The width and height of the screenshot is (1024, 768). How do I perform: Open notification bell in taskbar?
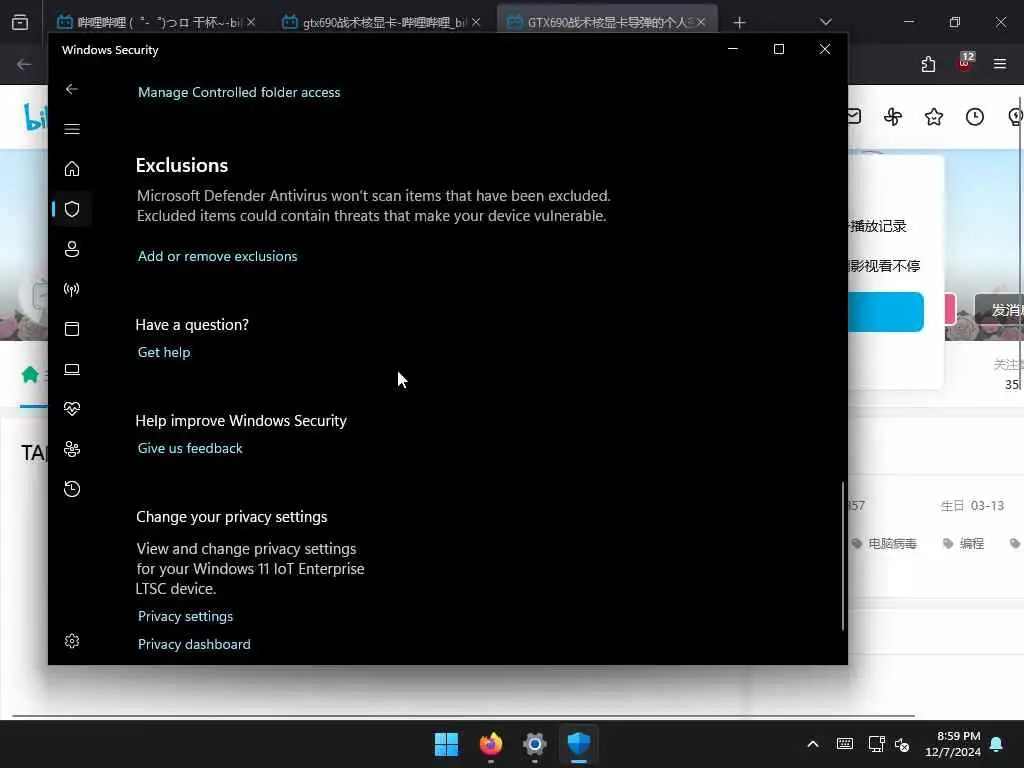[997, 744]
